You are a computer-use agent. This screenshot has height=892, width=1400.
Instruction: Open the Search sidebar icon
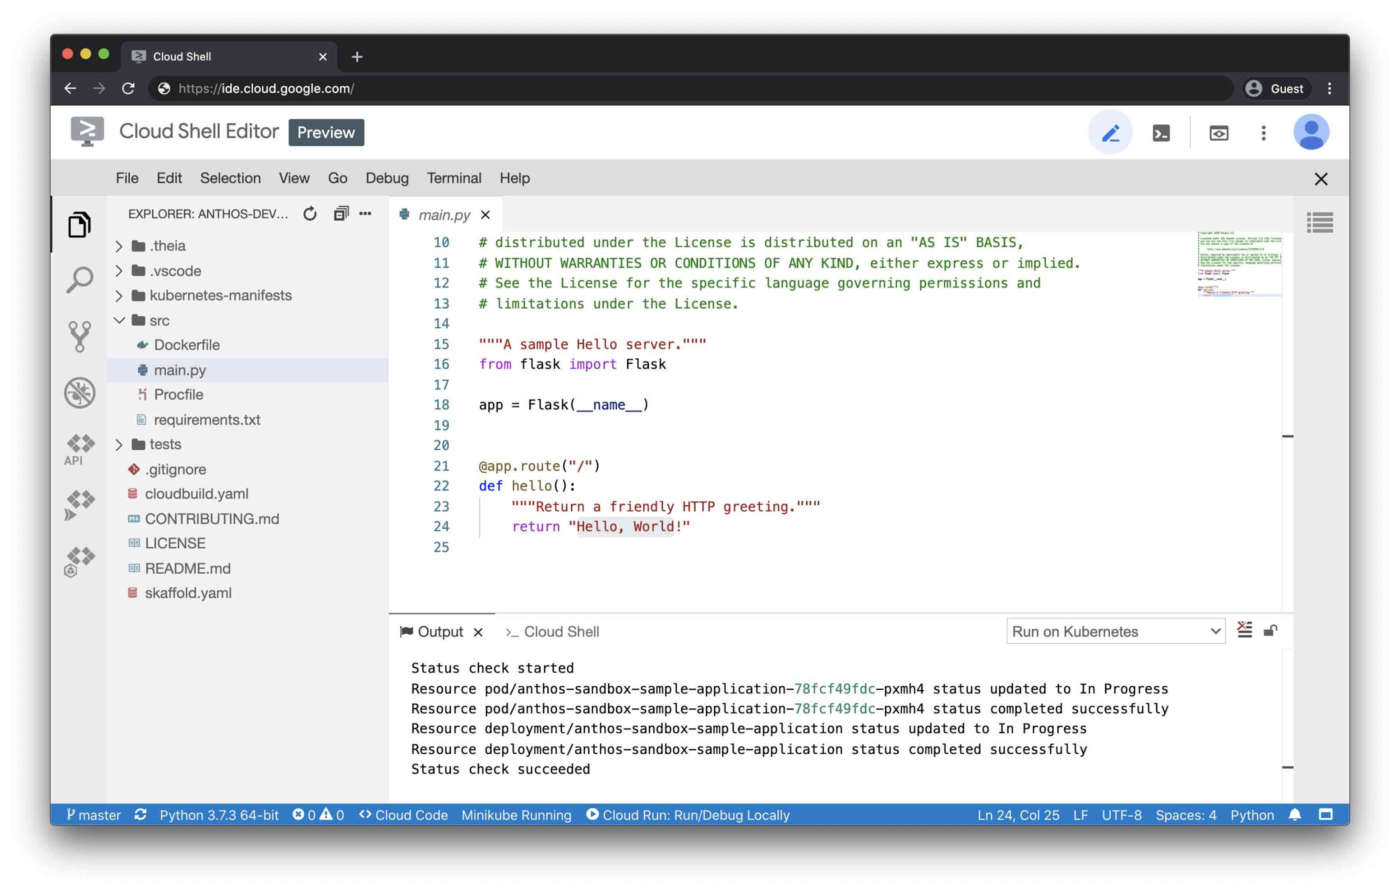click(79, 280)
